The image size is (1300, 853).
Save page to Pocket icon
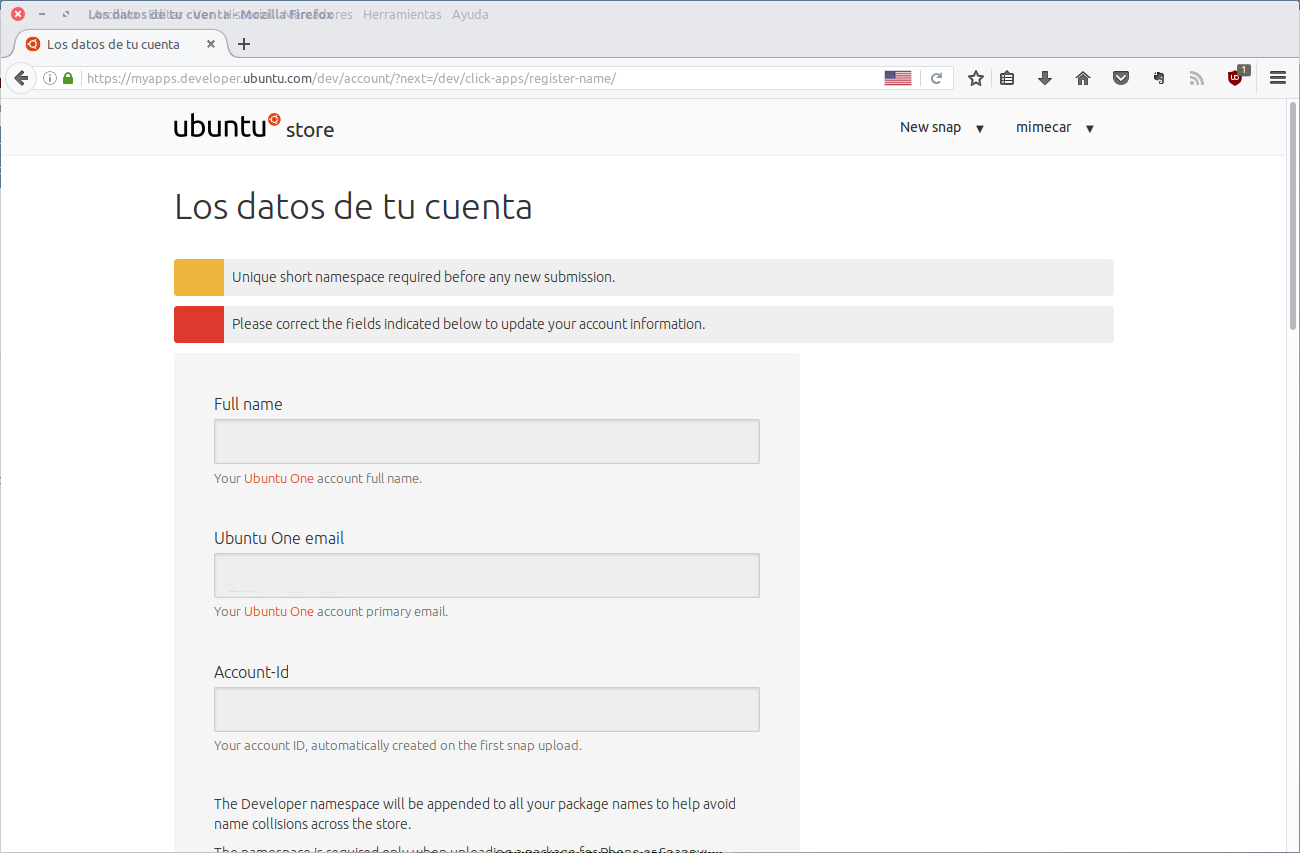tap(1121, 78)
